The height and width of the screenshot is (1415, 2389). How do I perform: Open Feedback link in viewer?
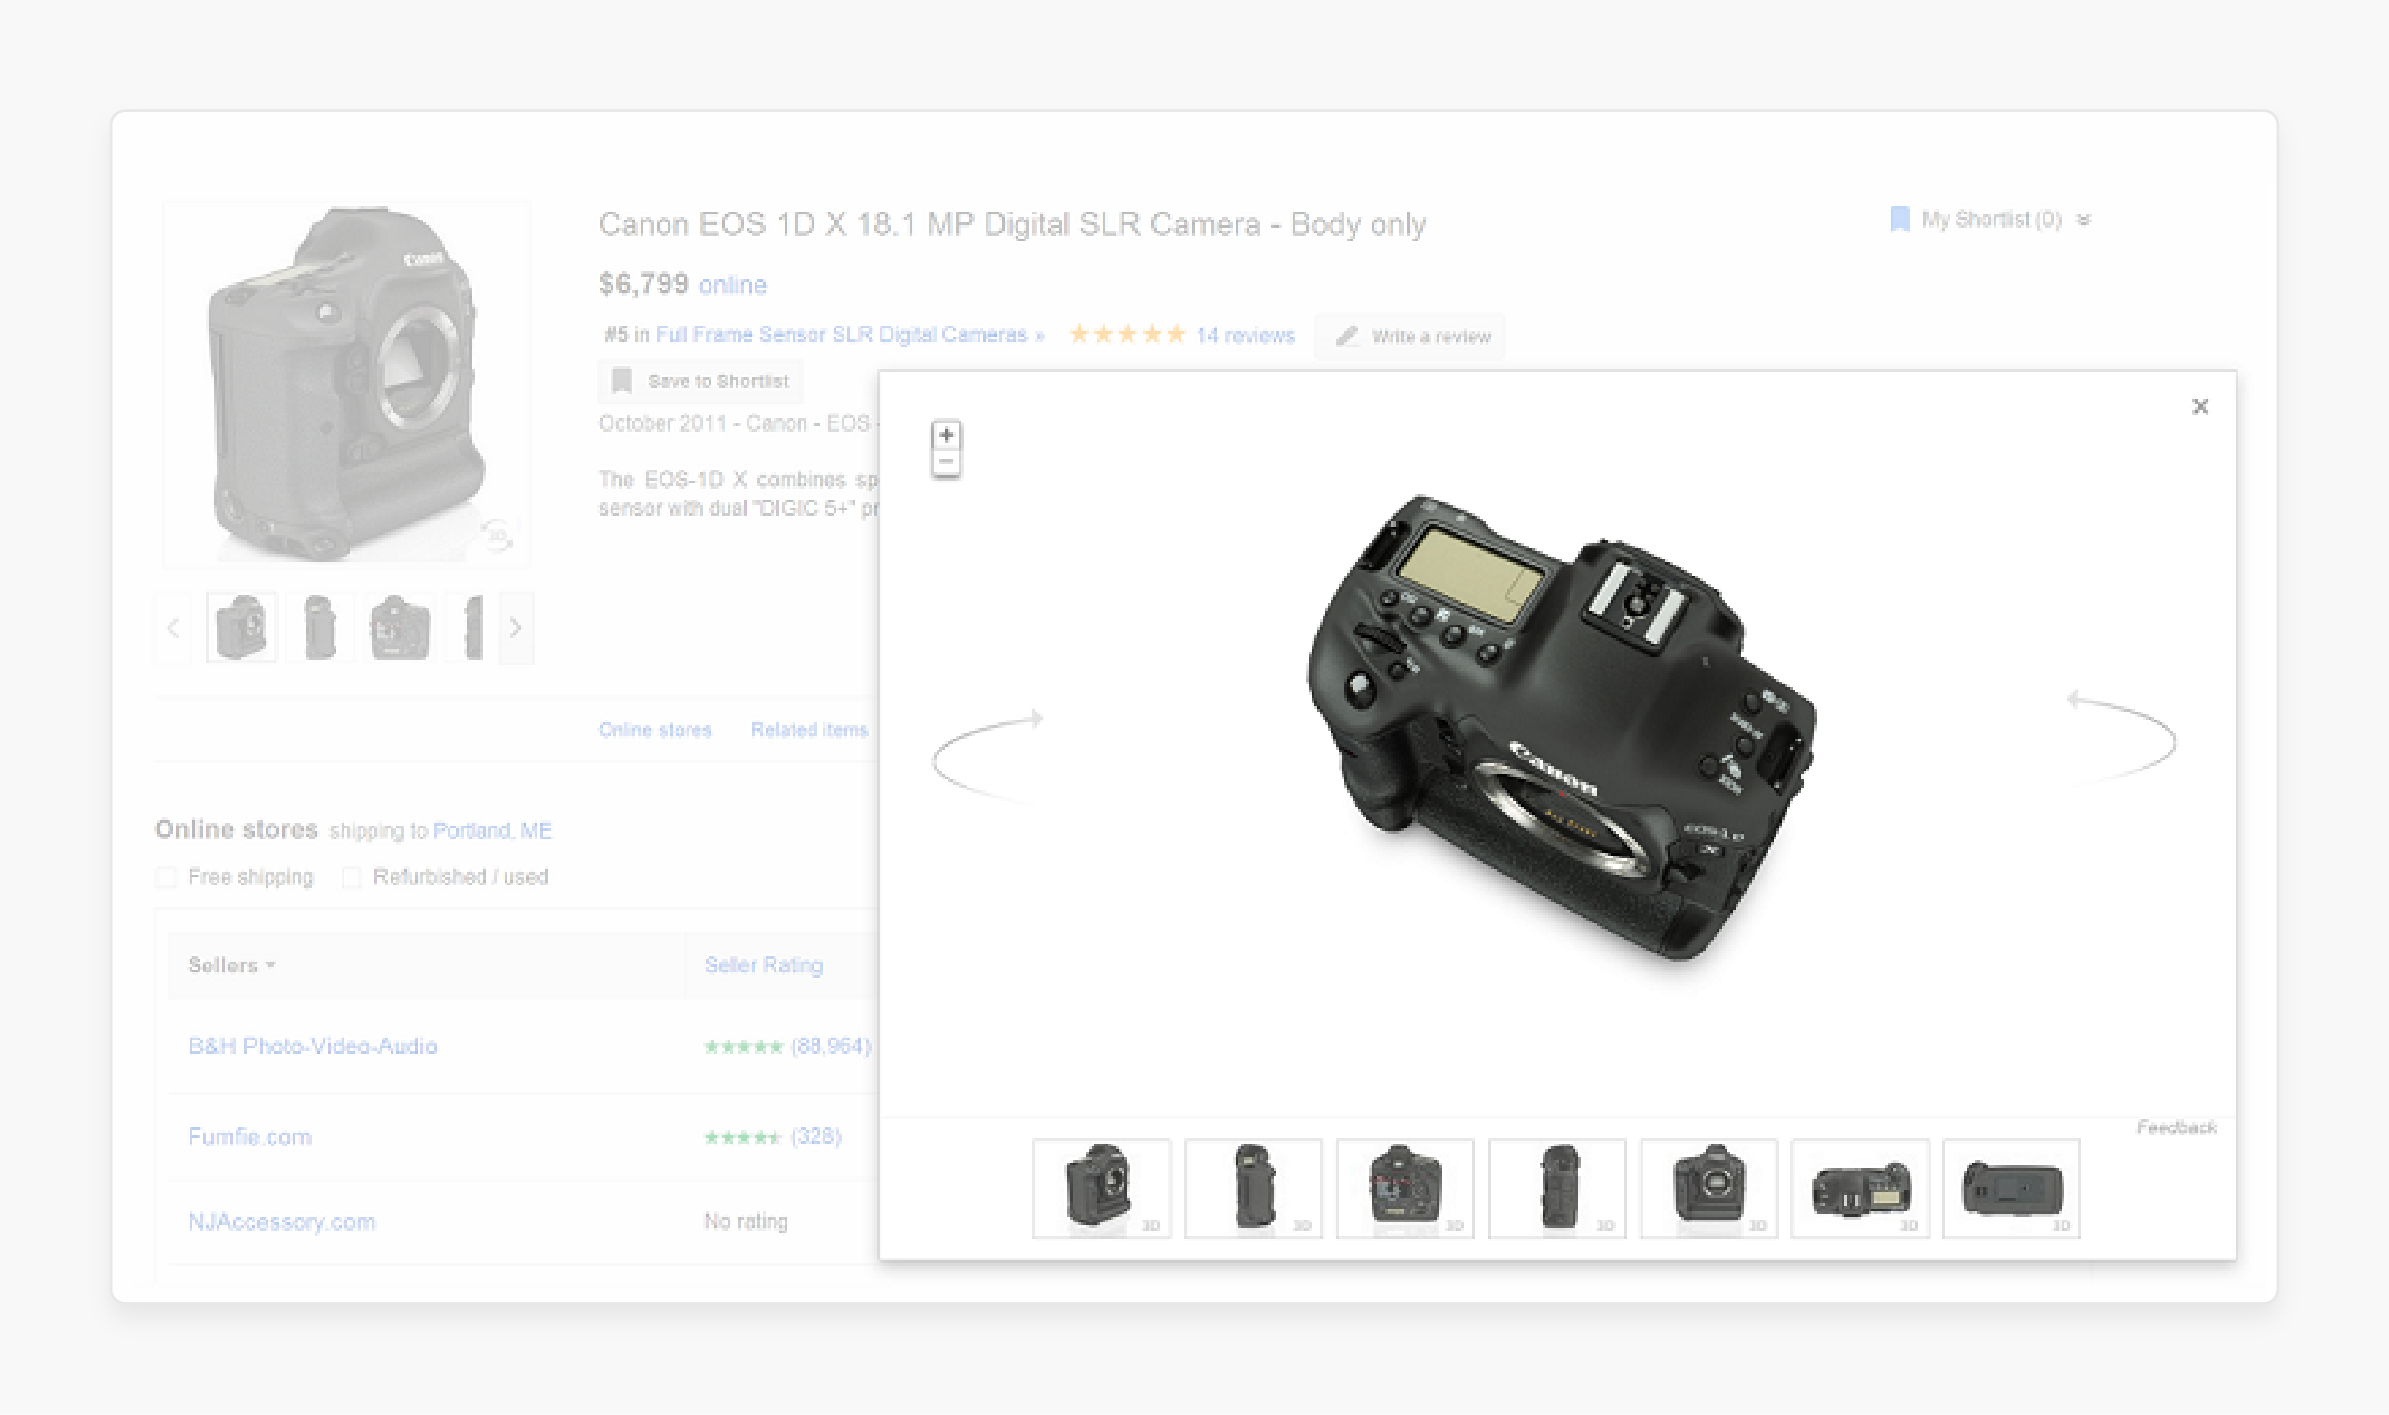coord(2176,1127)
